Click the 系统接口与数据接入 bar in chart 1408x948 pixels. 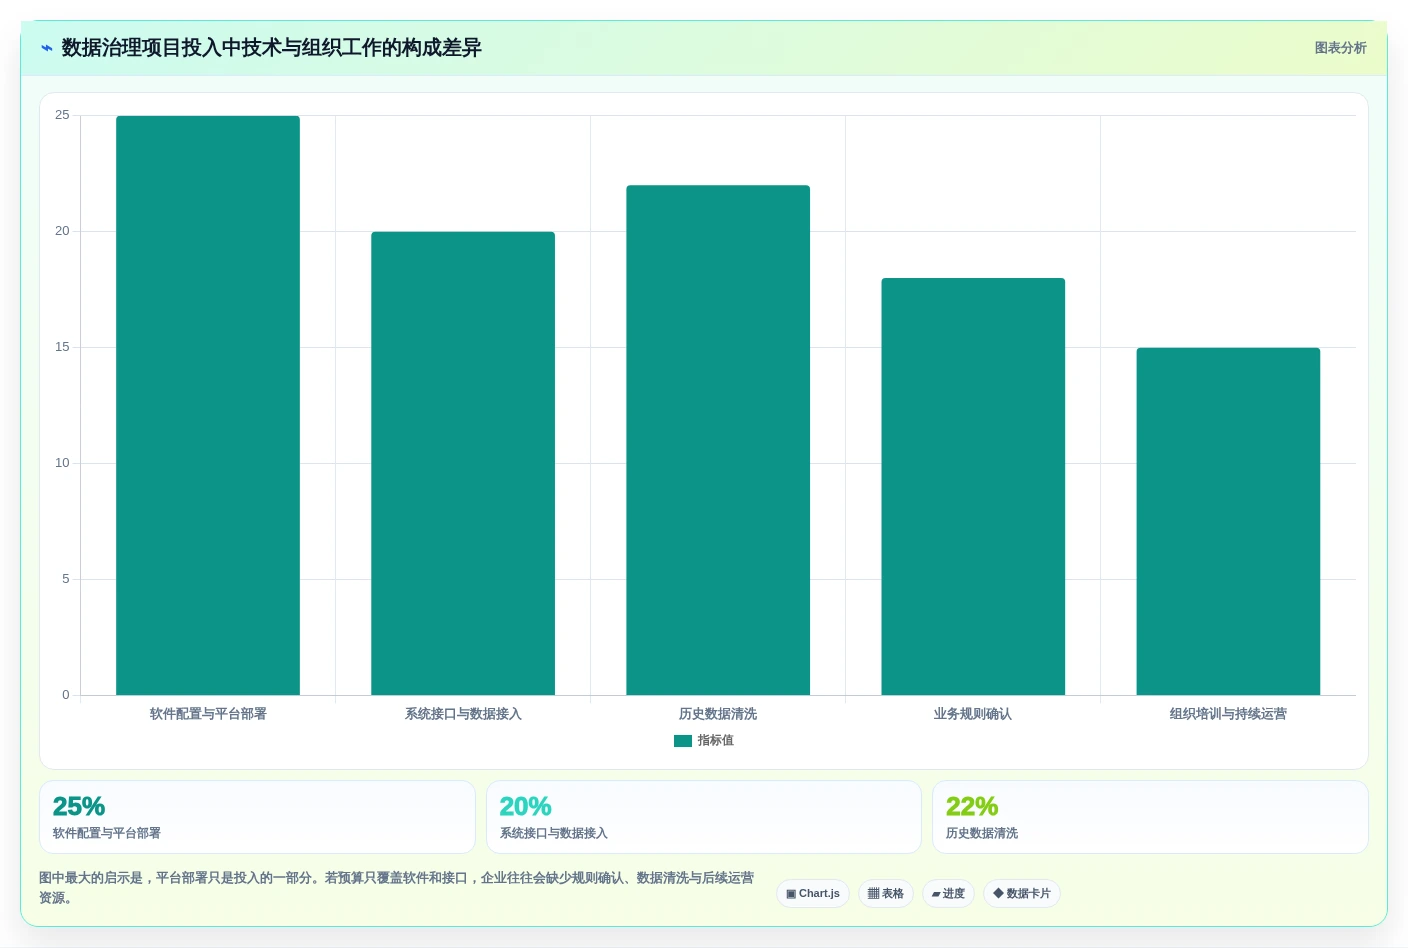click(x=463, y=463)
